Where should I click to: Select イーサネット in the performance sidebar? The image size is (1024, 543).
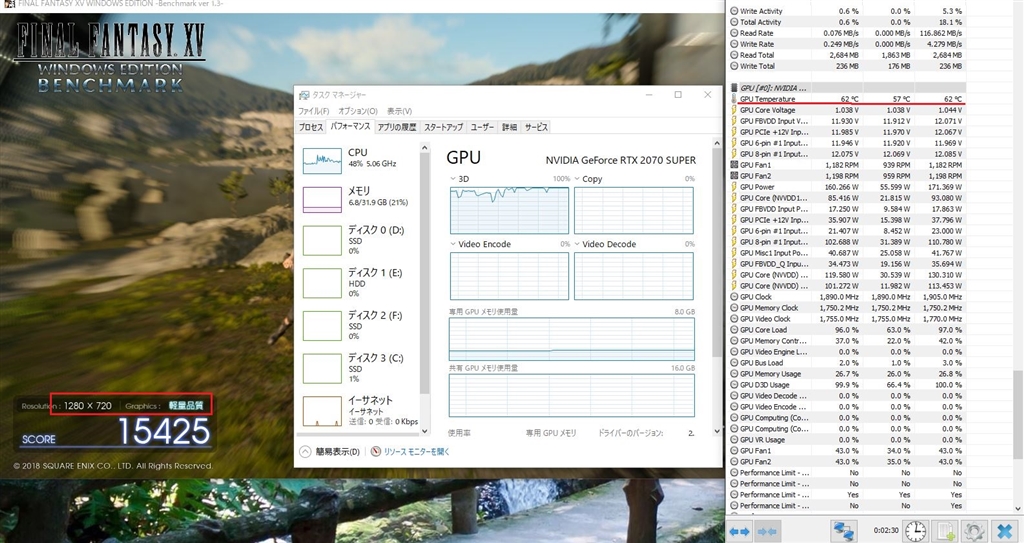(358, 410)
